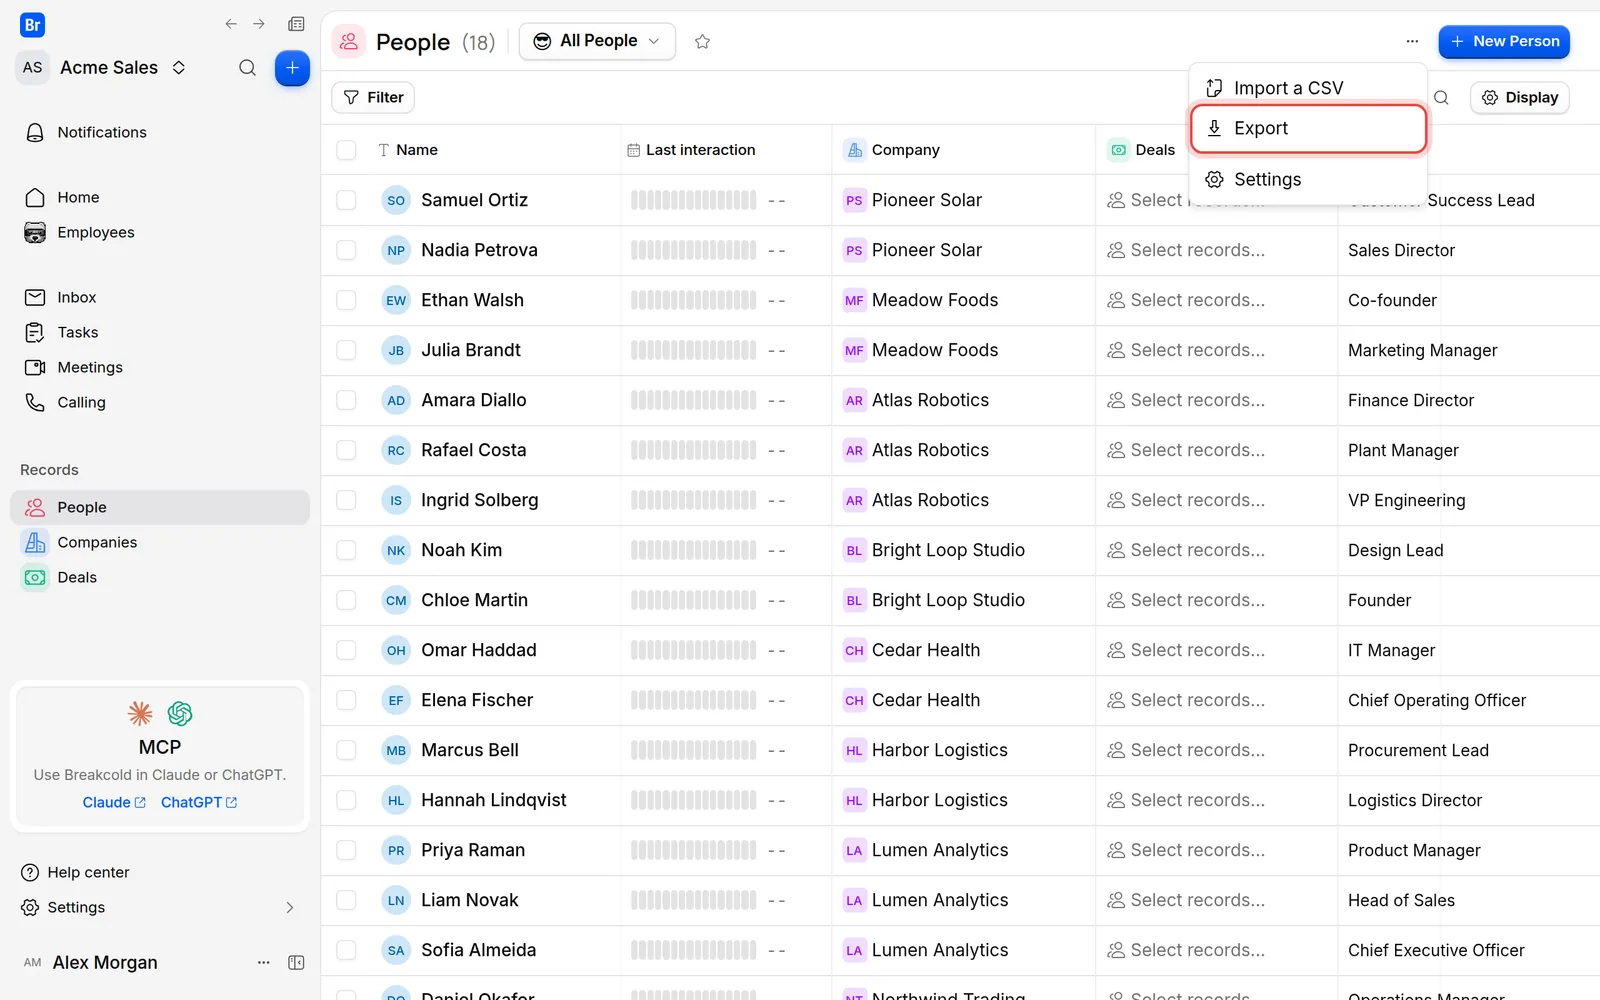Check the Priya Raman row checkbox

pos(346,850)
